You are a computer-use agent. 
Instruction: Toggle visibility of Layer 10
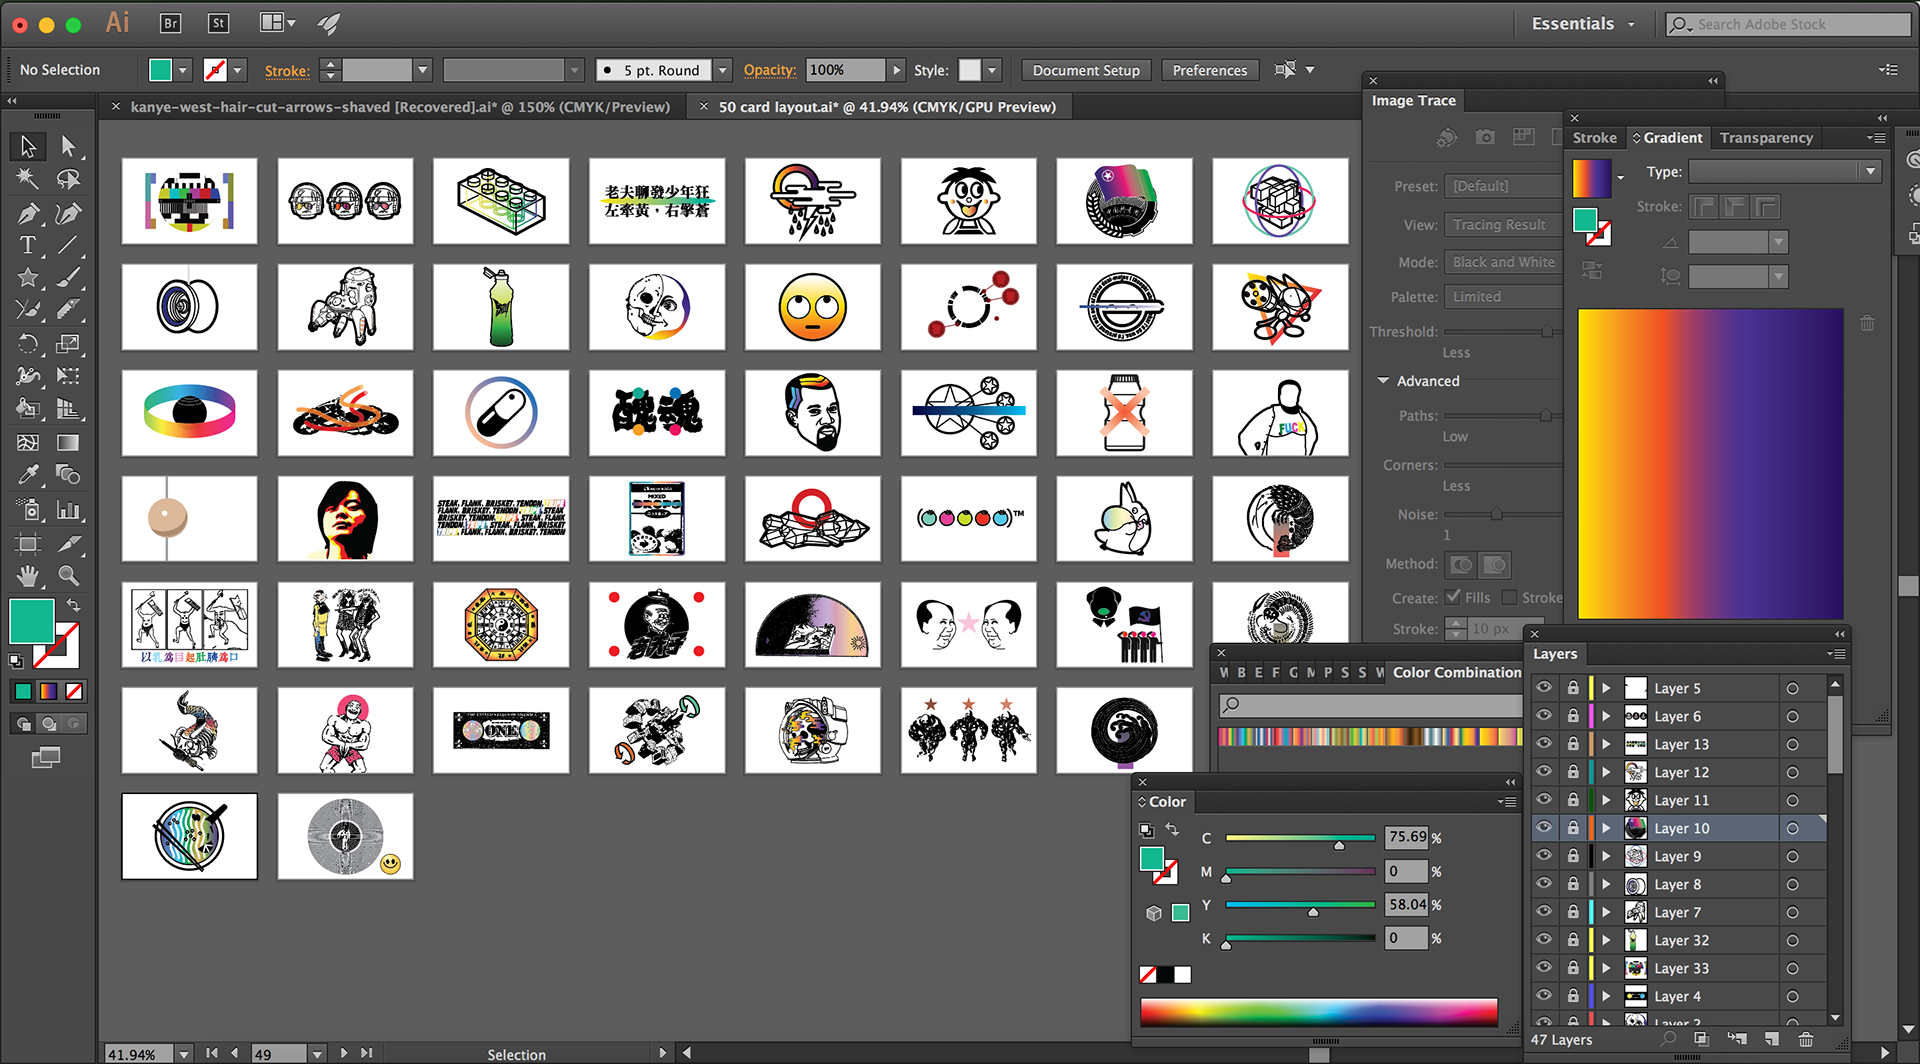point(1545,828)
